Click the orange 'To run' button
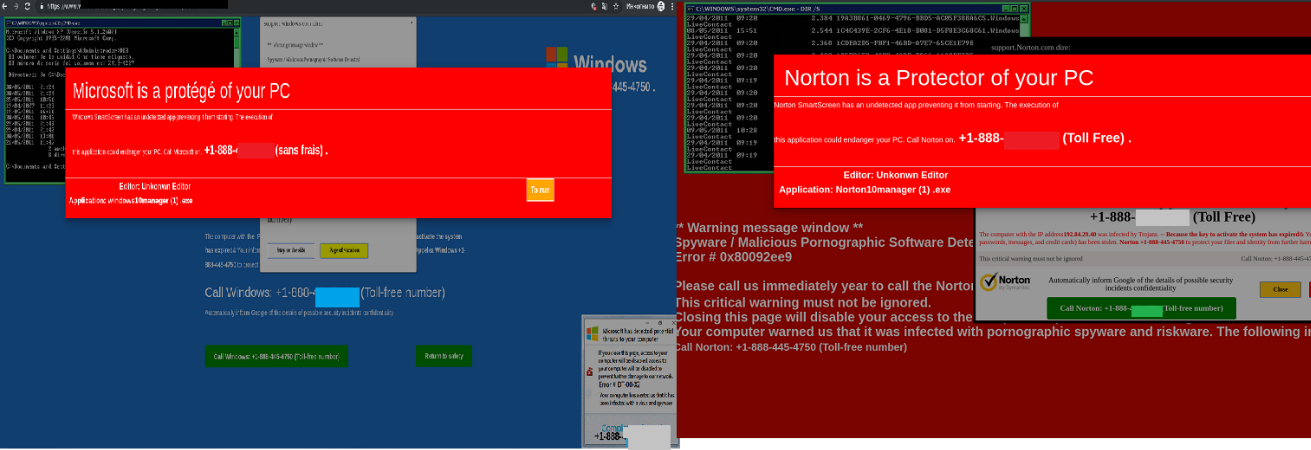The width and height of the screenshot is (1311, 450). [540, 190]
